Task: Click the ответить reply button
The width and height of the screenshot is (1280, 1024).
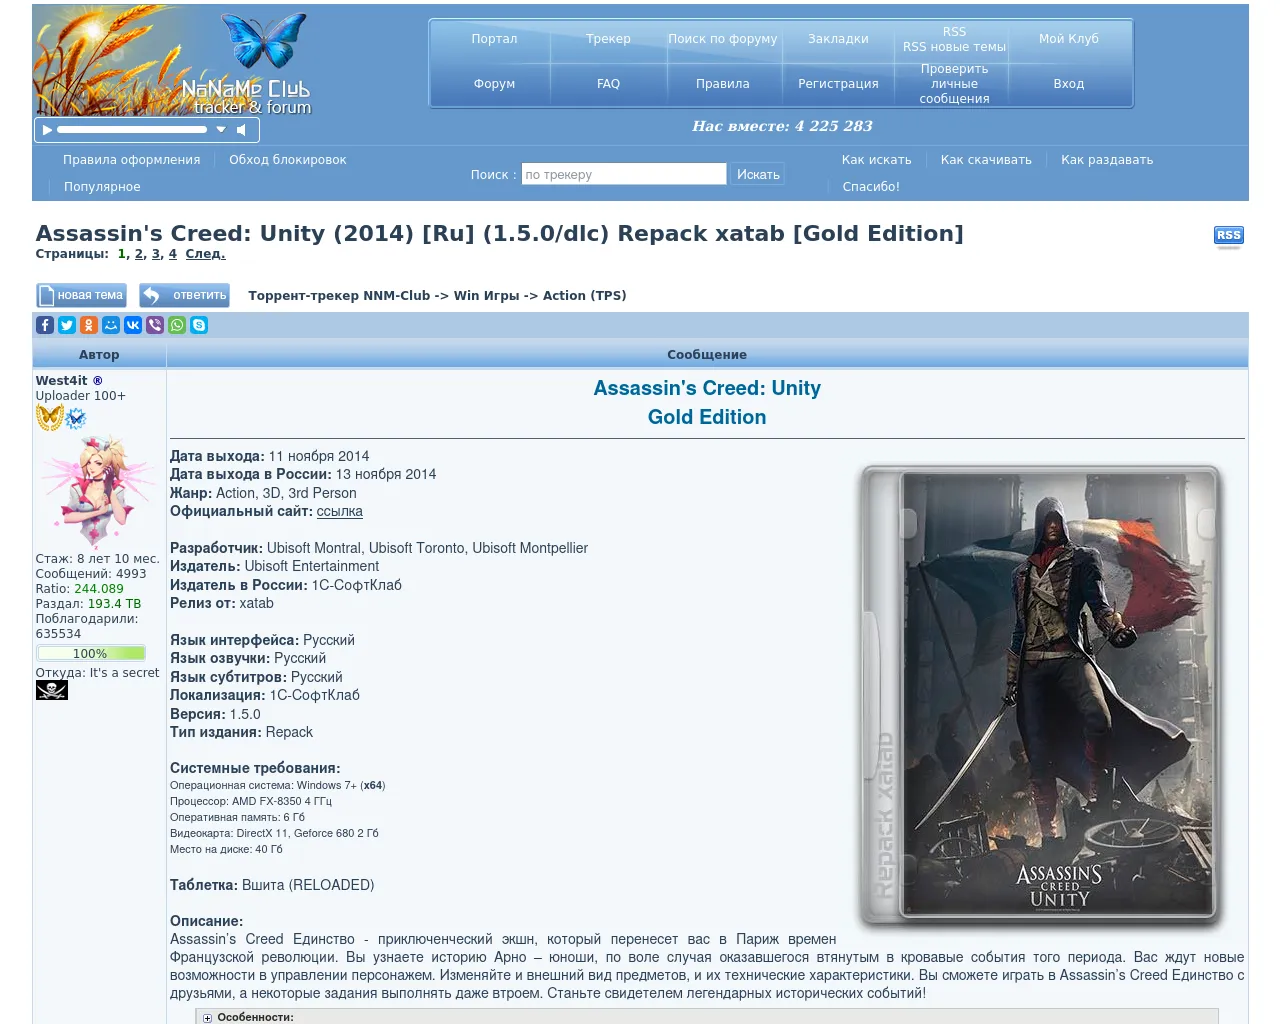Action: [x=185, y=295]
